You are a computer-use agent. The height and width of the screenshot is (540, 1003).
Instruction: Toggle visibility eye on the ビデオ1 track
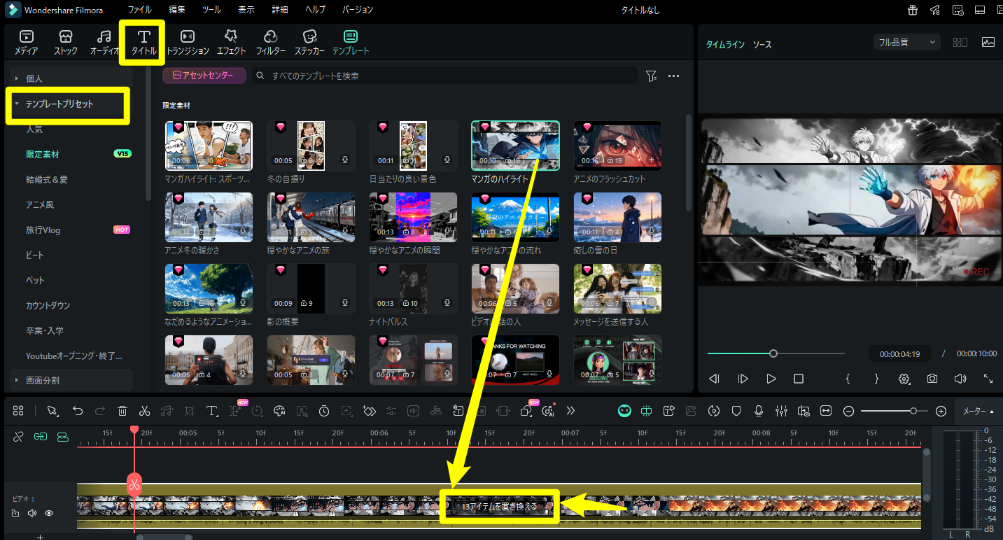pyautogui.click(x=49, y=513)
